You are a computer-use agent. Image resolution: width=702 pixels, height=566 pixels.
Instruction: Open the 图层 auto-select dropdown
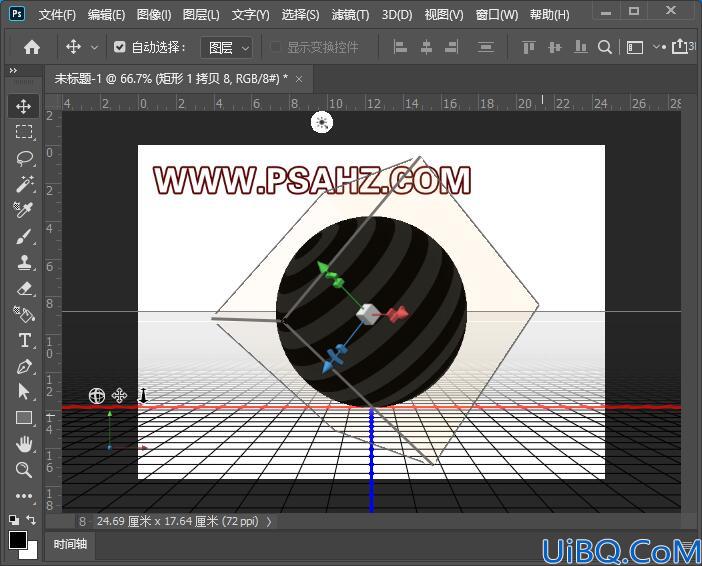[227, 47]
